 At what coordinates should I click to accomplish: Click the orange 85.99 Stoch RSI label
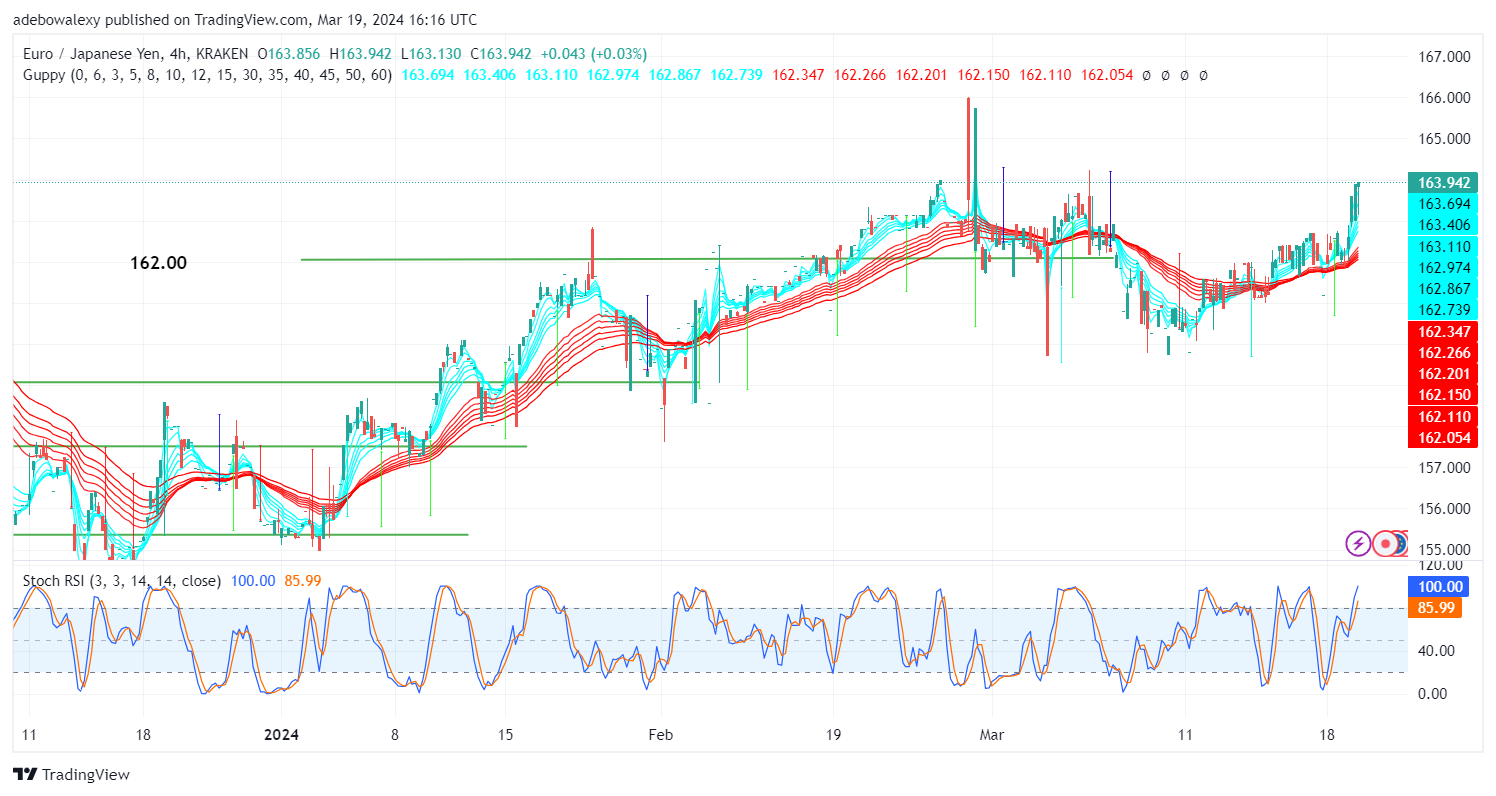coord(1435,607)
